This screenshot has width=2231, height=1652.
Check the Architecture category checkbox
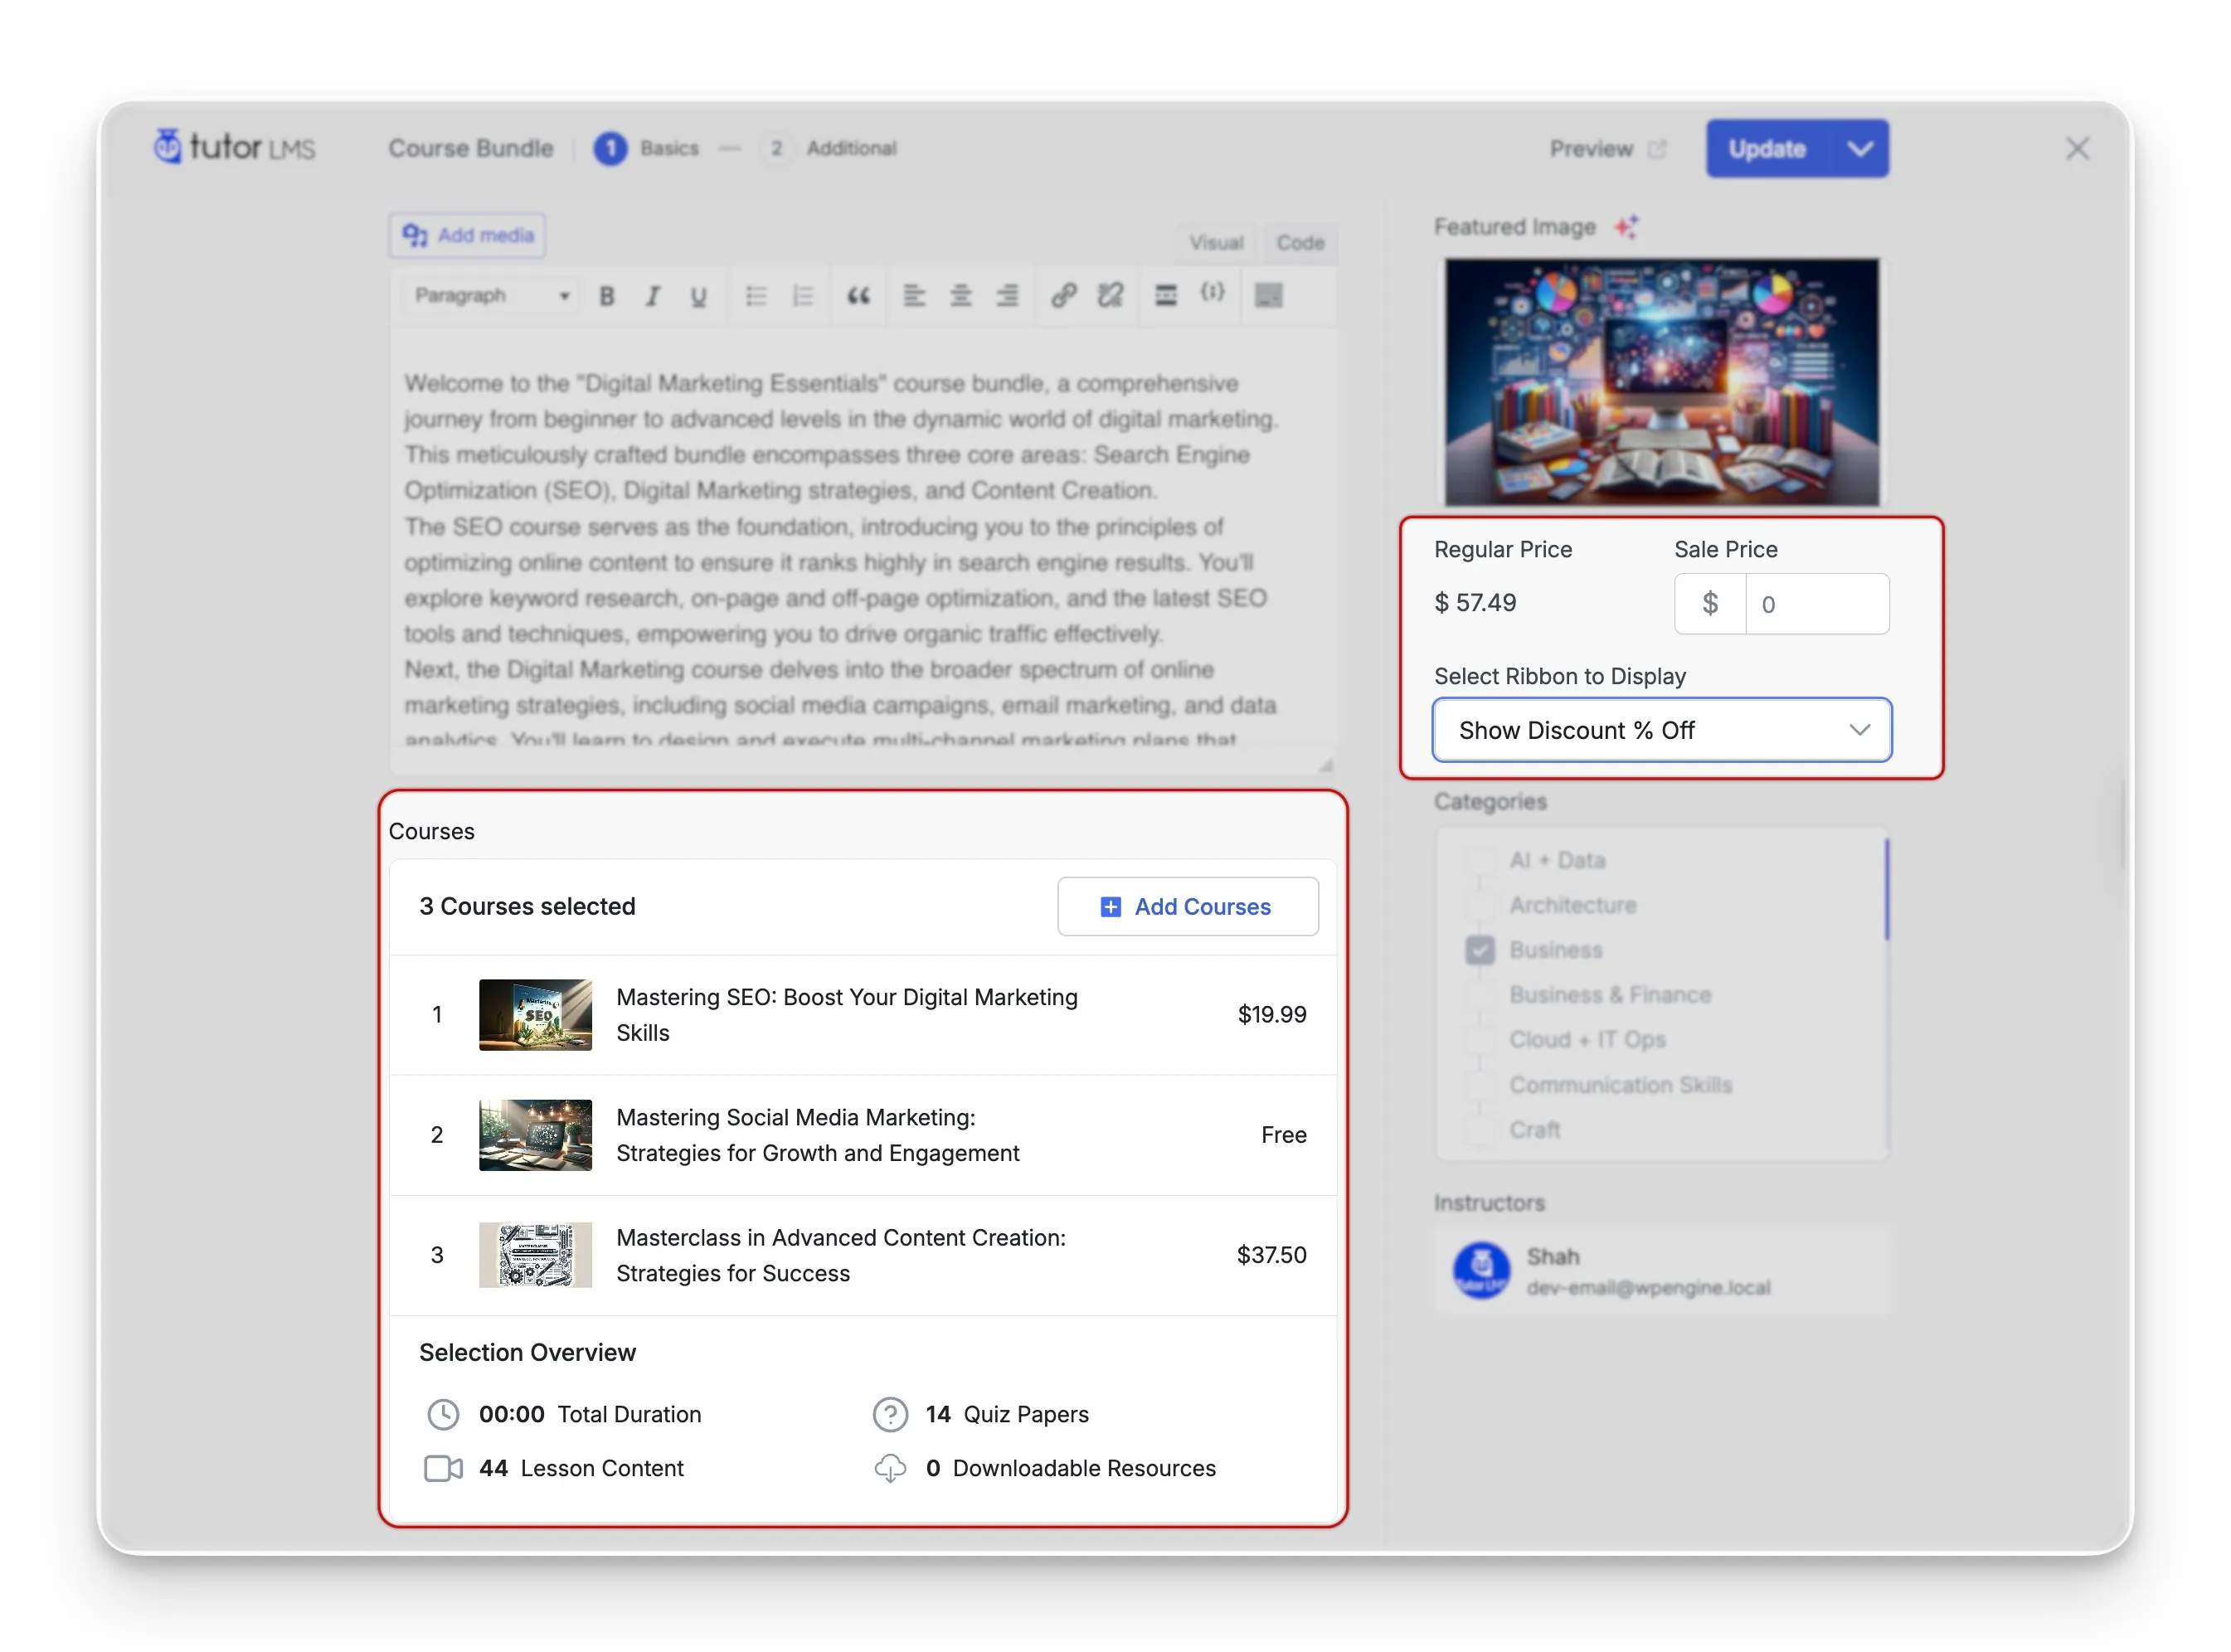click(x=1480, y=905)
